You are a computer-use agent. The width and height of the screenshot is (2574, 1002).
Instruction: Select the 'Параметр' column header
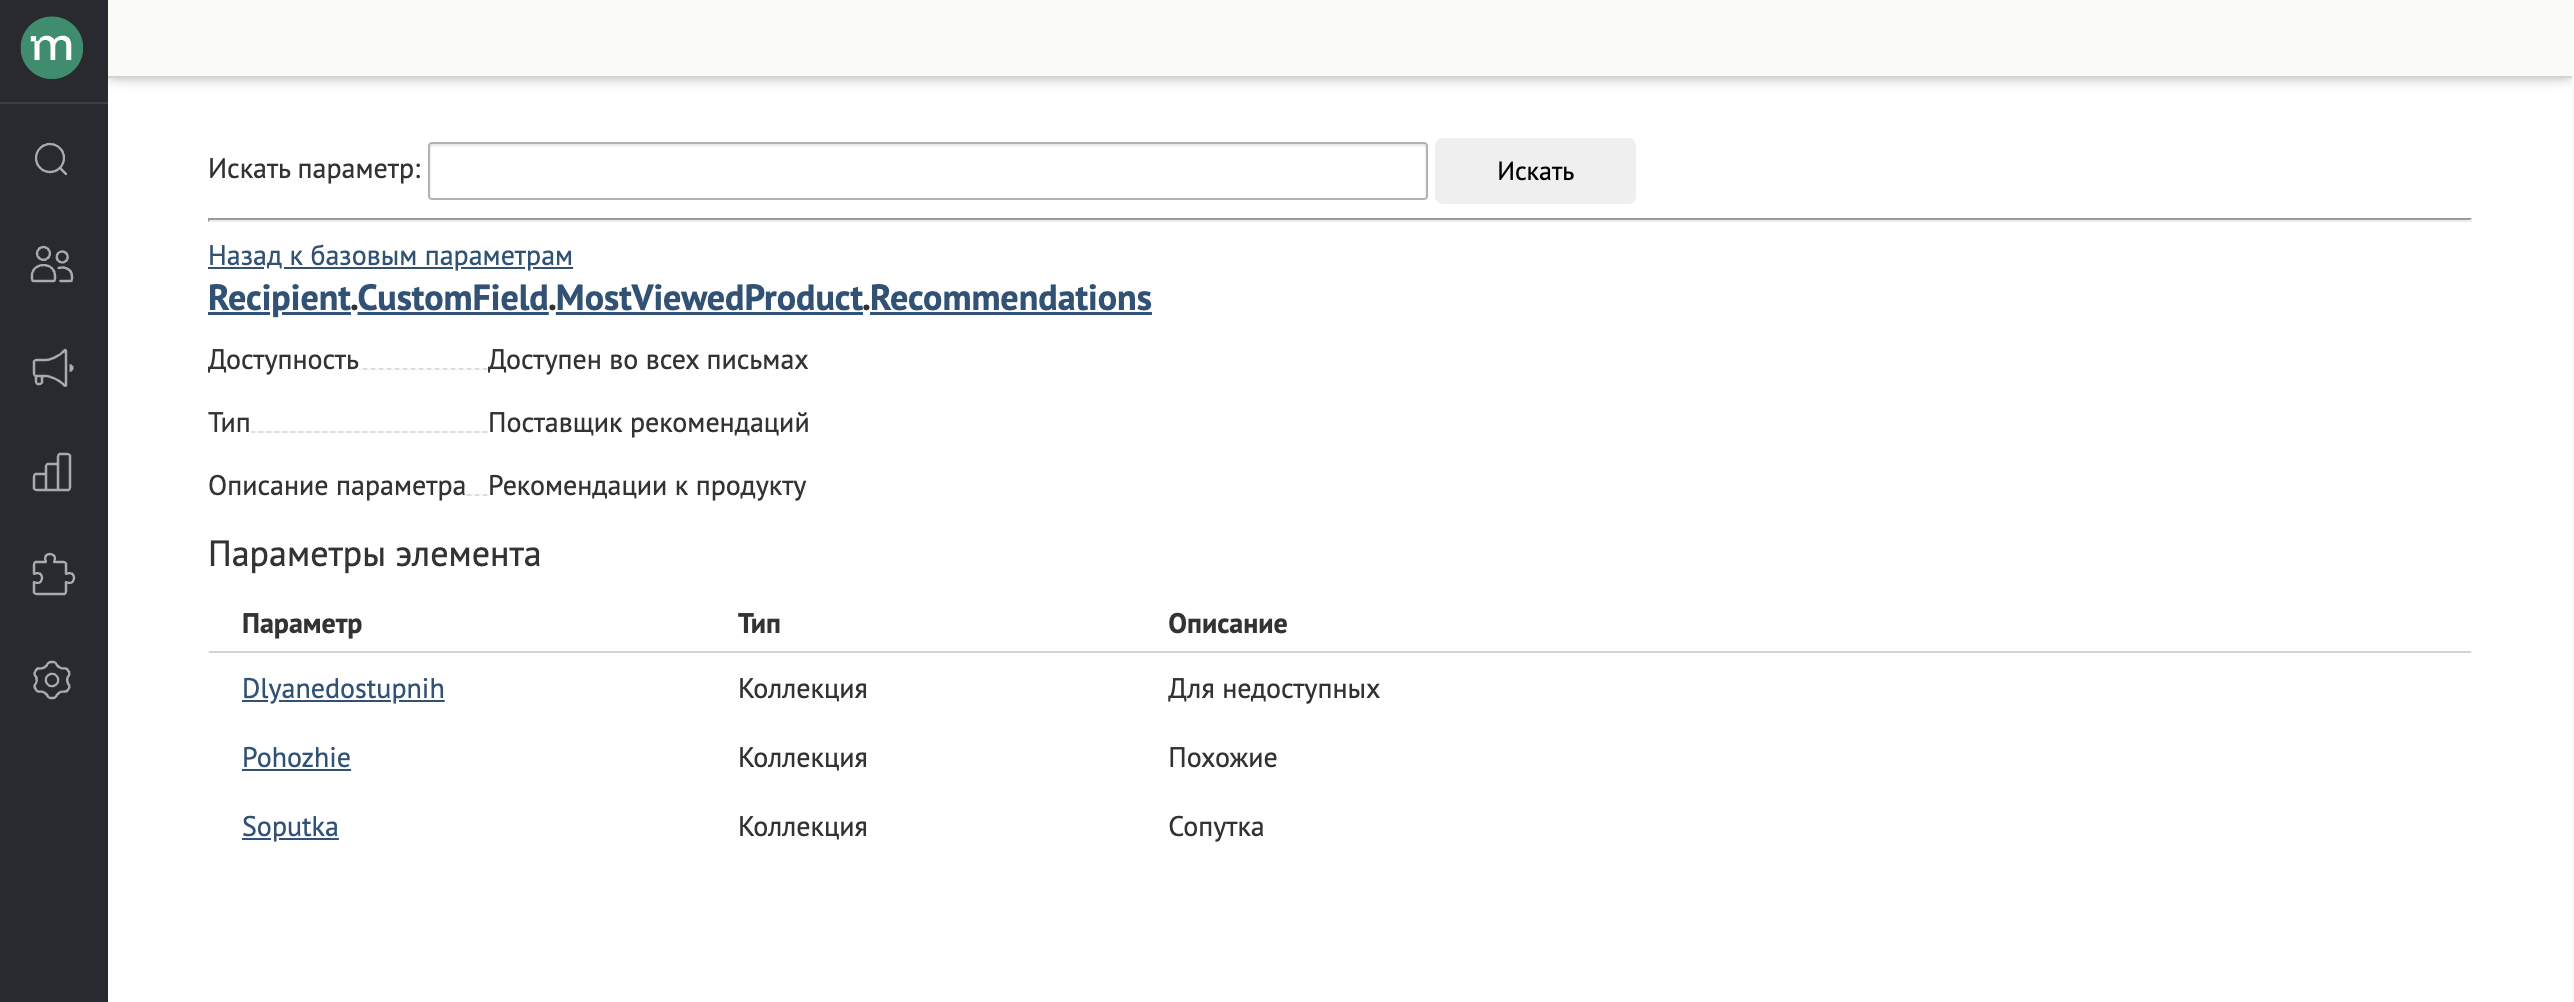point(302,624)
